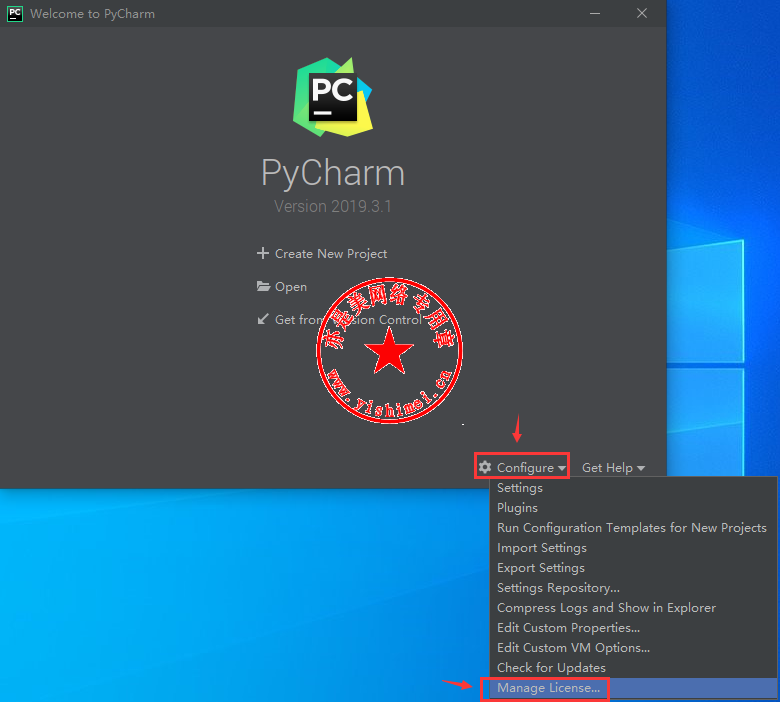Expand the Get Help dropdown

[613, 468]
